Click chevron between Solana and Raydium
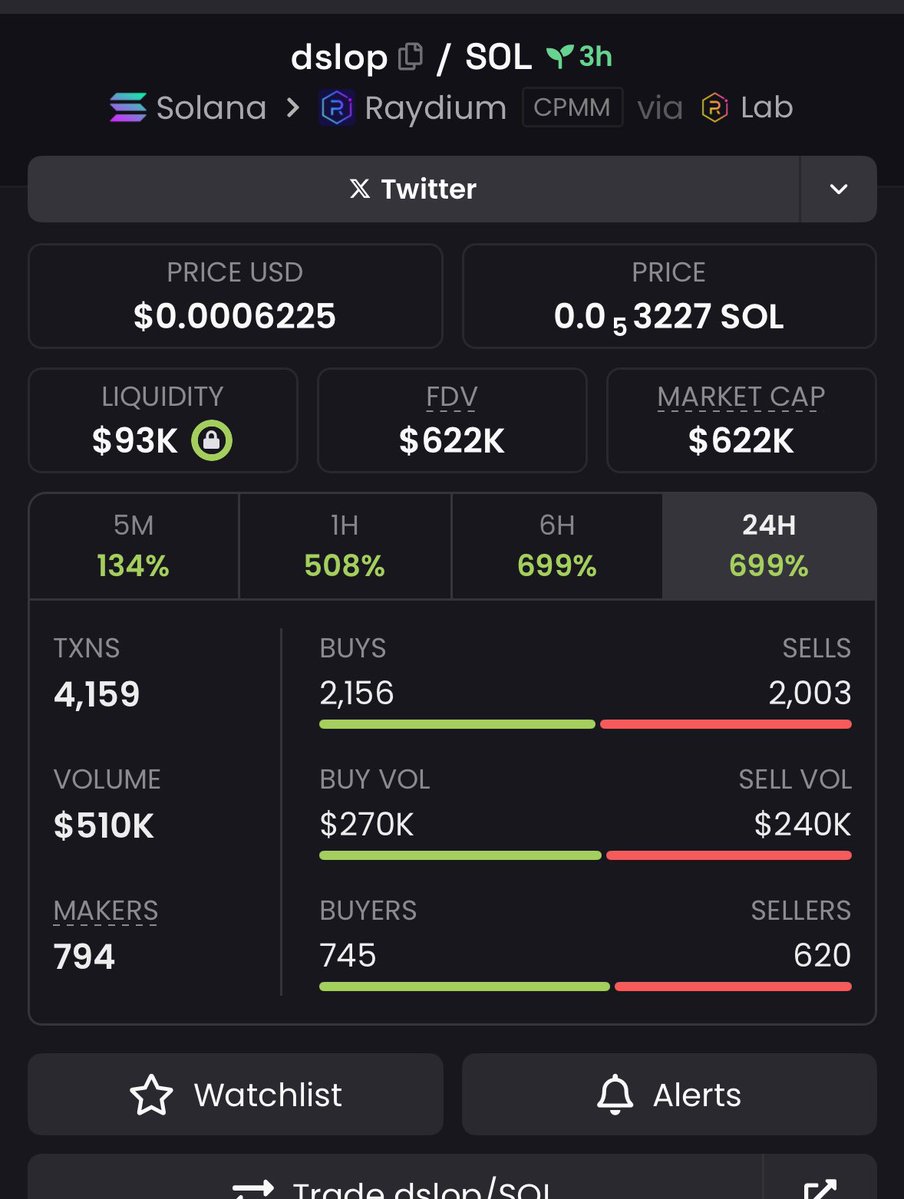The width and height of the screenshot is (904, 1199). pos(293,108)
